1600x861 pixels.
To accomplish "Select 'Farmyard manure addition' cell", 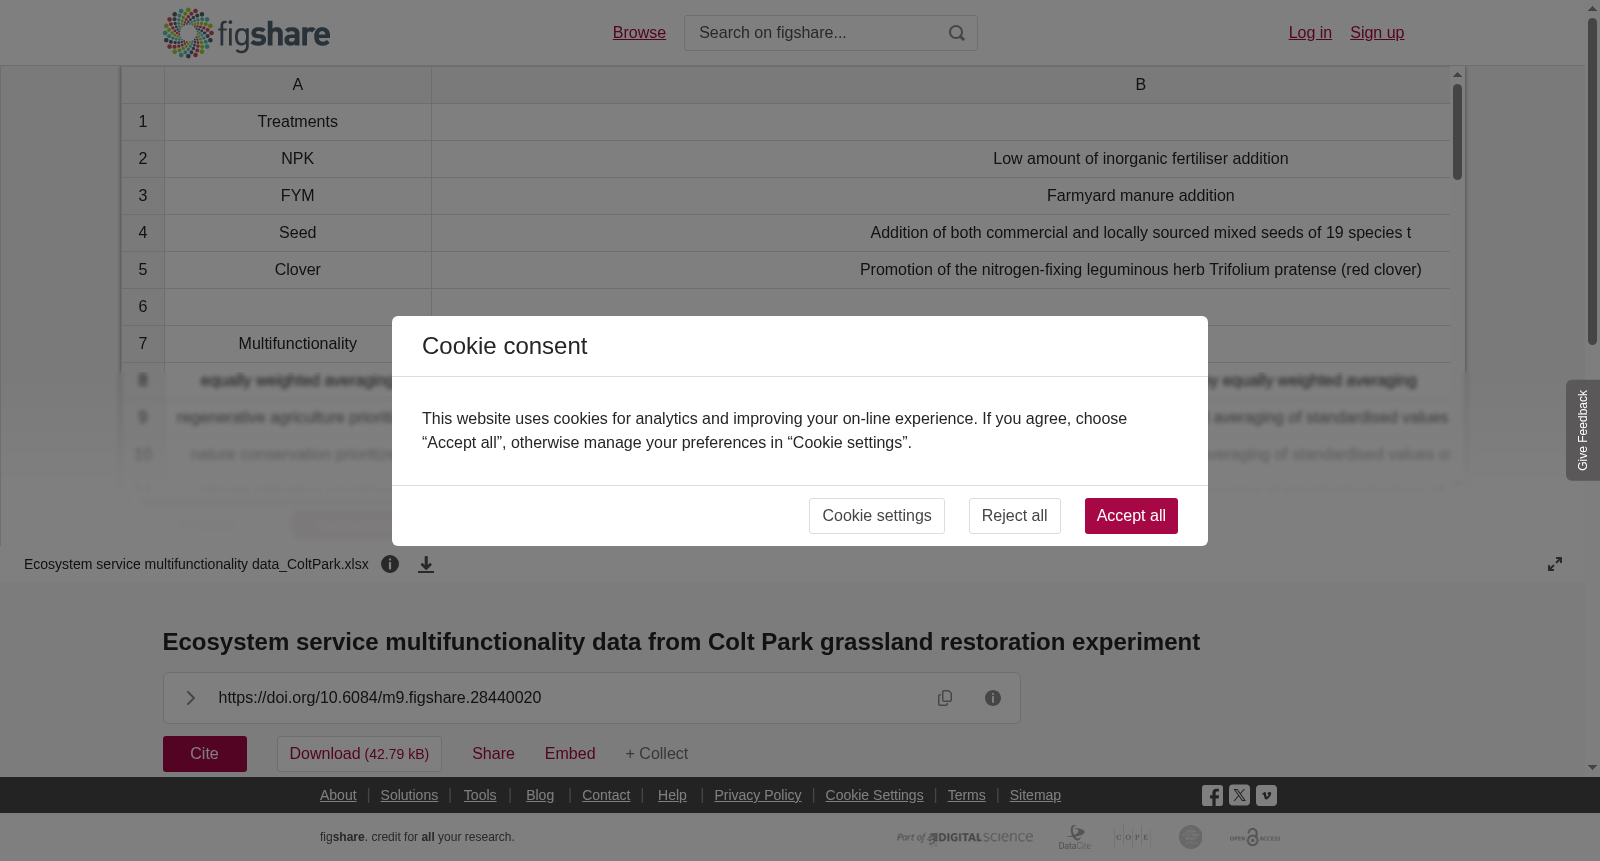I will (940, 196).
